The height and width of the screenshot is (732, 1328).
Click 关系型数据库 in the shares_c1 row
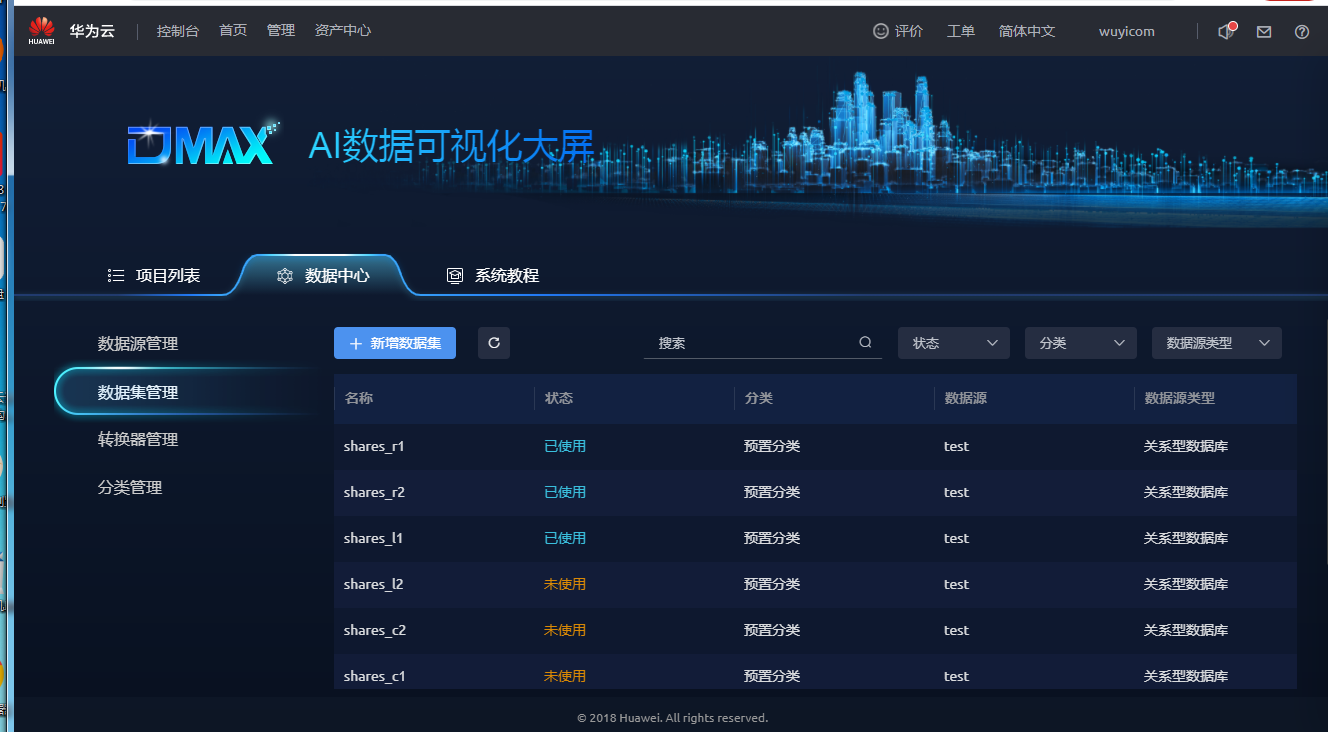(1186, 676)
